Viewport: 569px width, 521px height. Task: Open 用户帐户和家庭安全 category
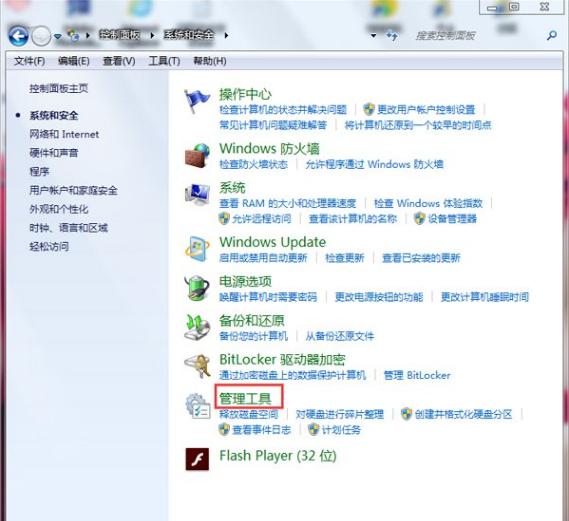click(73, 190)
